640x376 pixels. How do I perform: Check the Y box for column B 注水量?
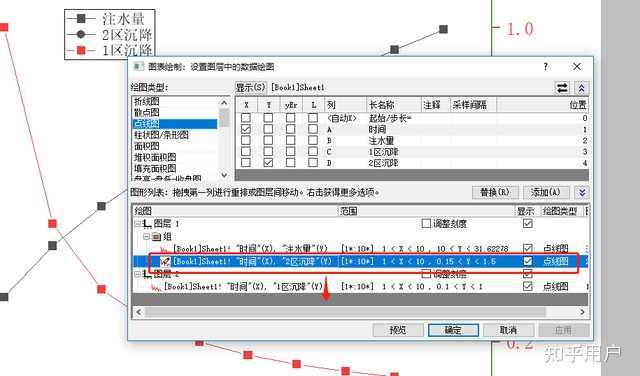(268, 140)
